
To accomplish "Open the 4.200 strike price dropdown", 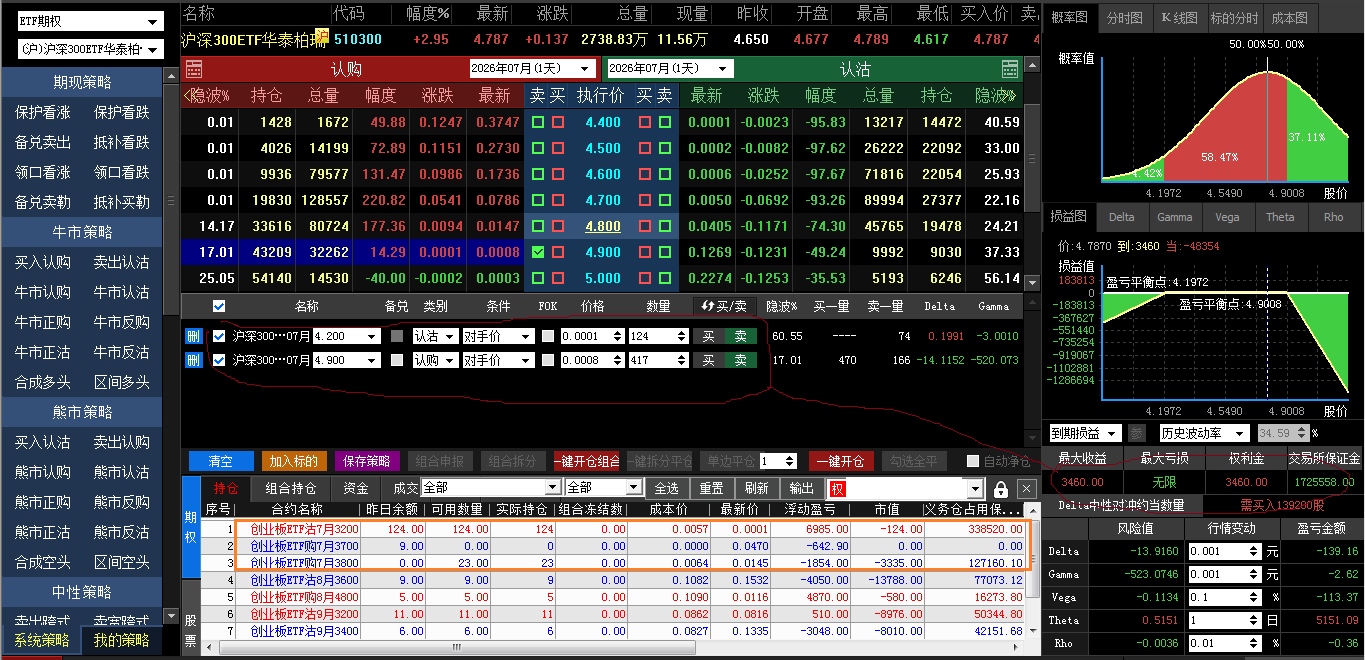I will click(x=346, y=336).
